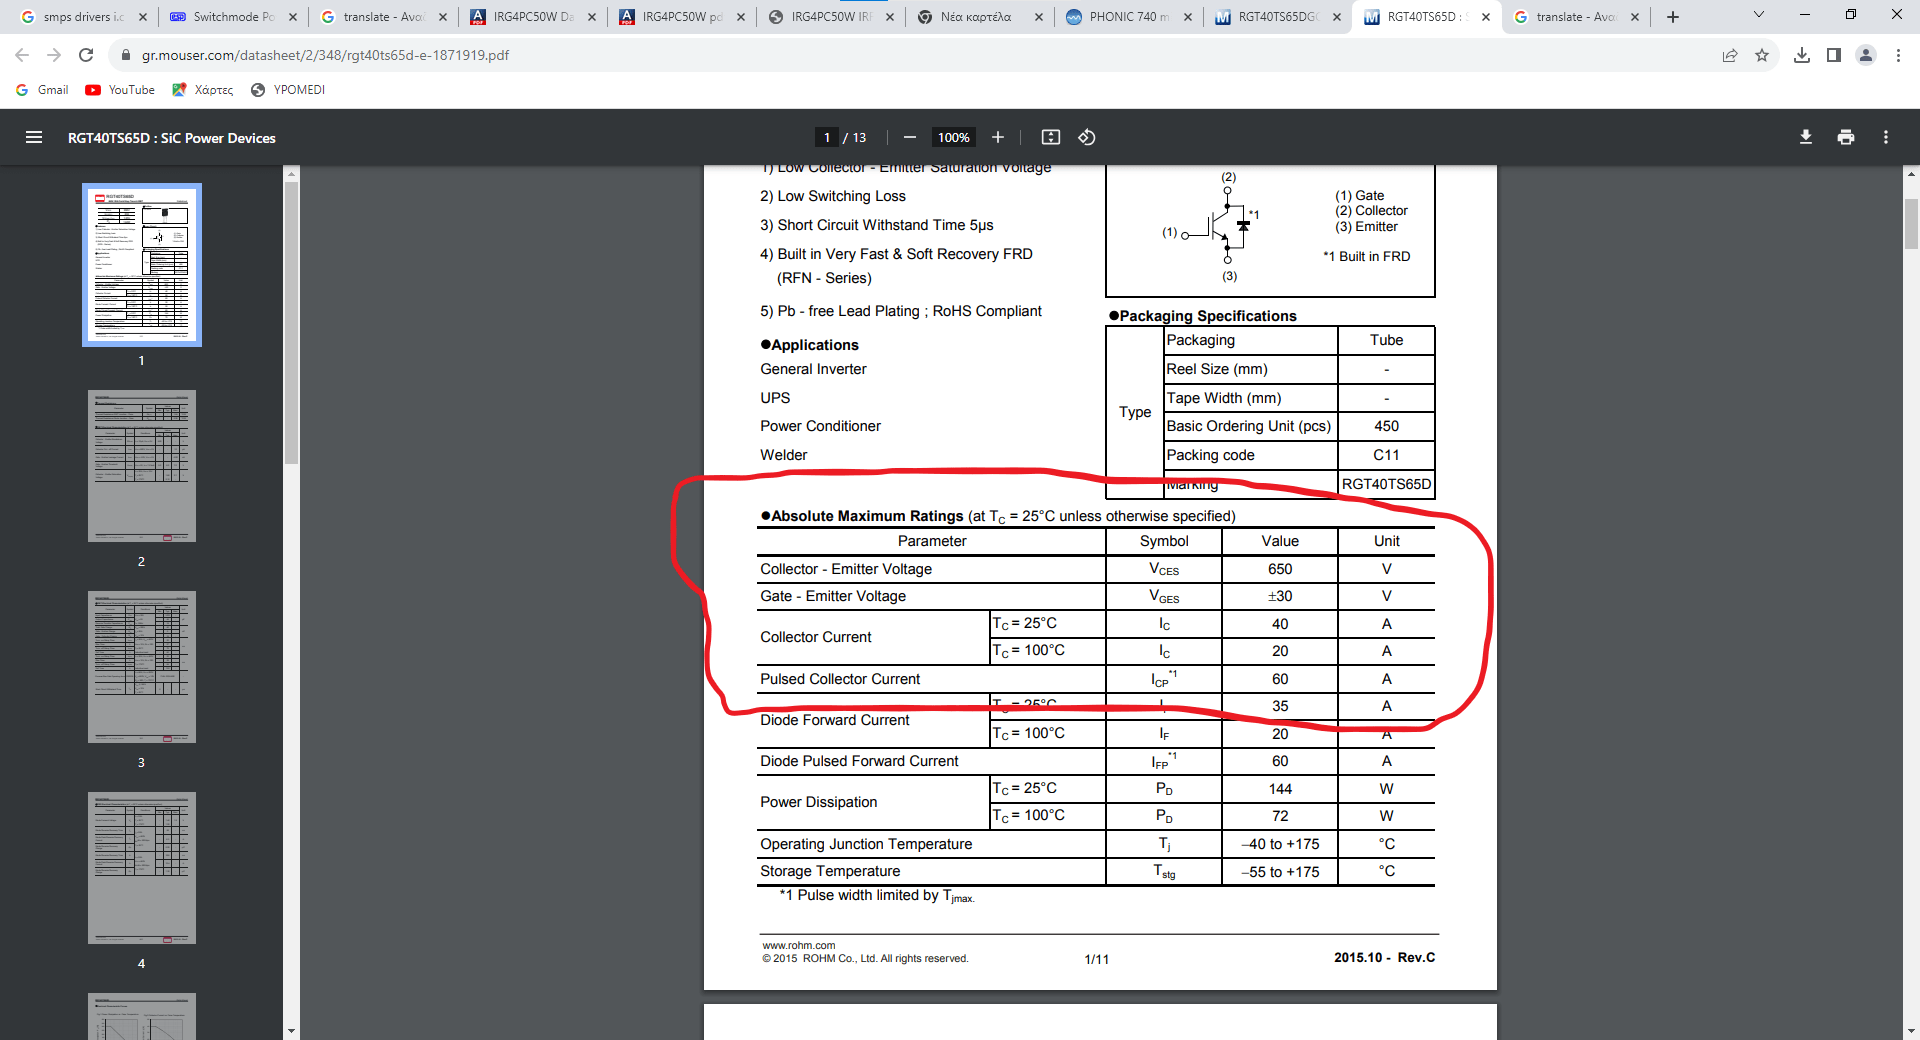Click the Applications heading
Screen dimensions: 1920x1040
pos(809,345)
